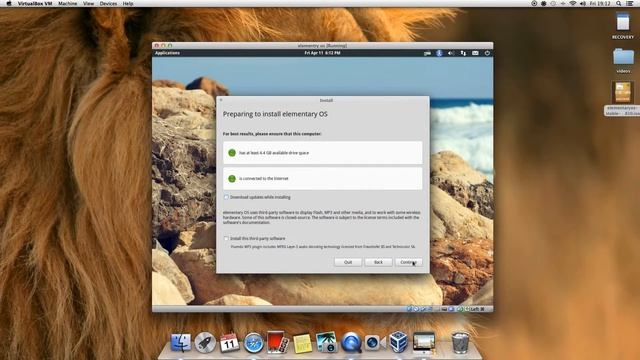Open the Calendar icon showing 11
The height and width of the screenshot is (360, 640).
tap(229, 342)
